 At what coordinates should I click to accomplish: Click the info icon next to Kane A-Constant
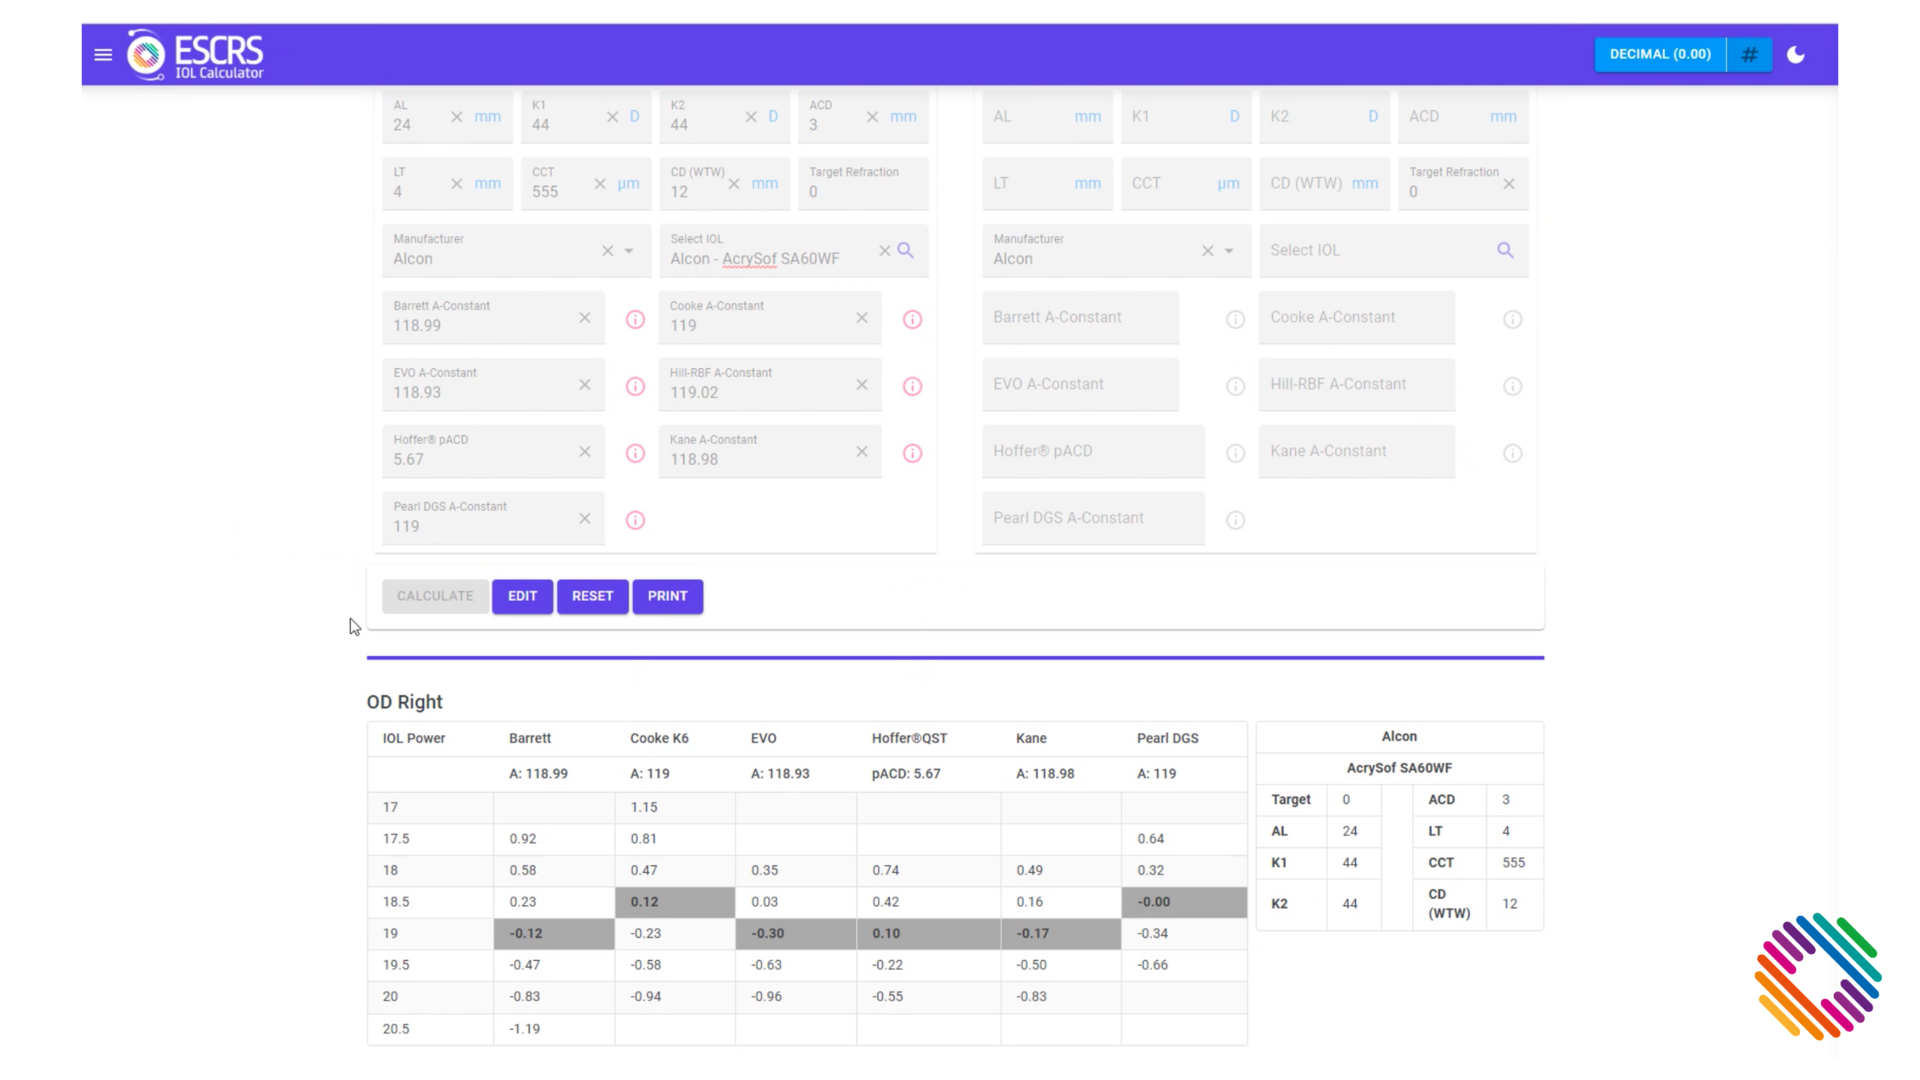click(x=914, y=452)
